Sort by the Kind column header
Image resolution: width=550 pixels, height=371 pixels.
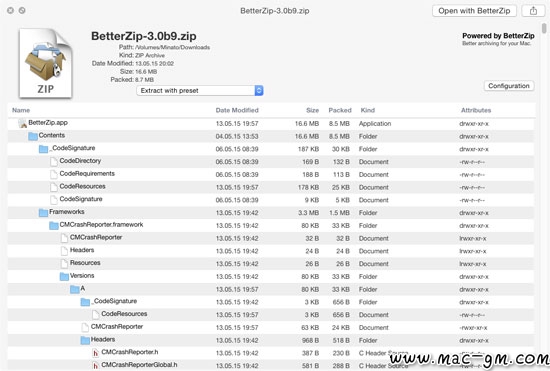point(368,110)
